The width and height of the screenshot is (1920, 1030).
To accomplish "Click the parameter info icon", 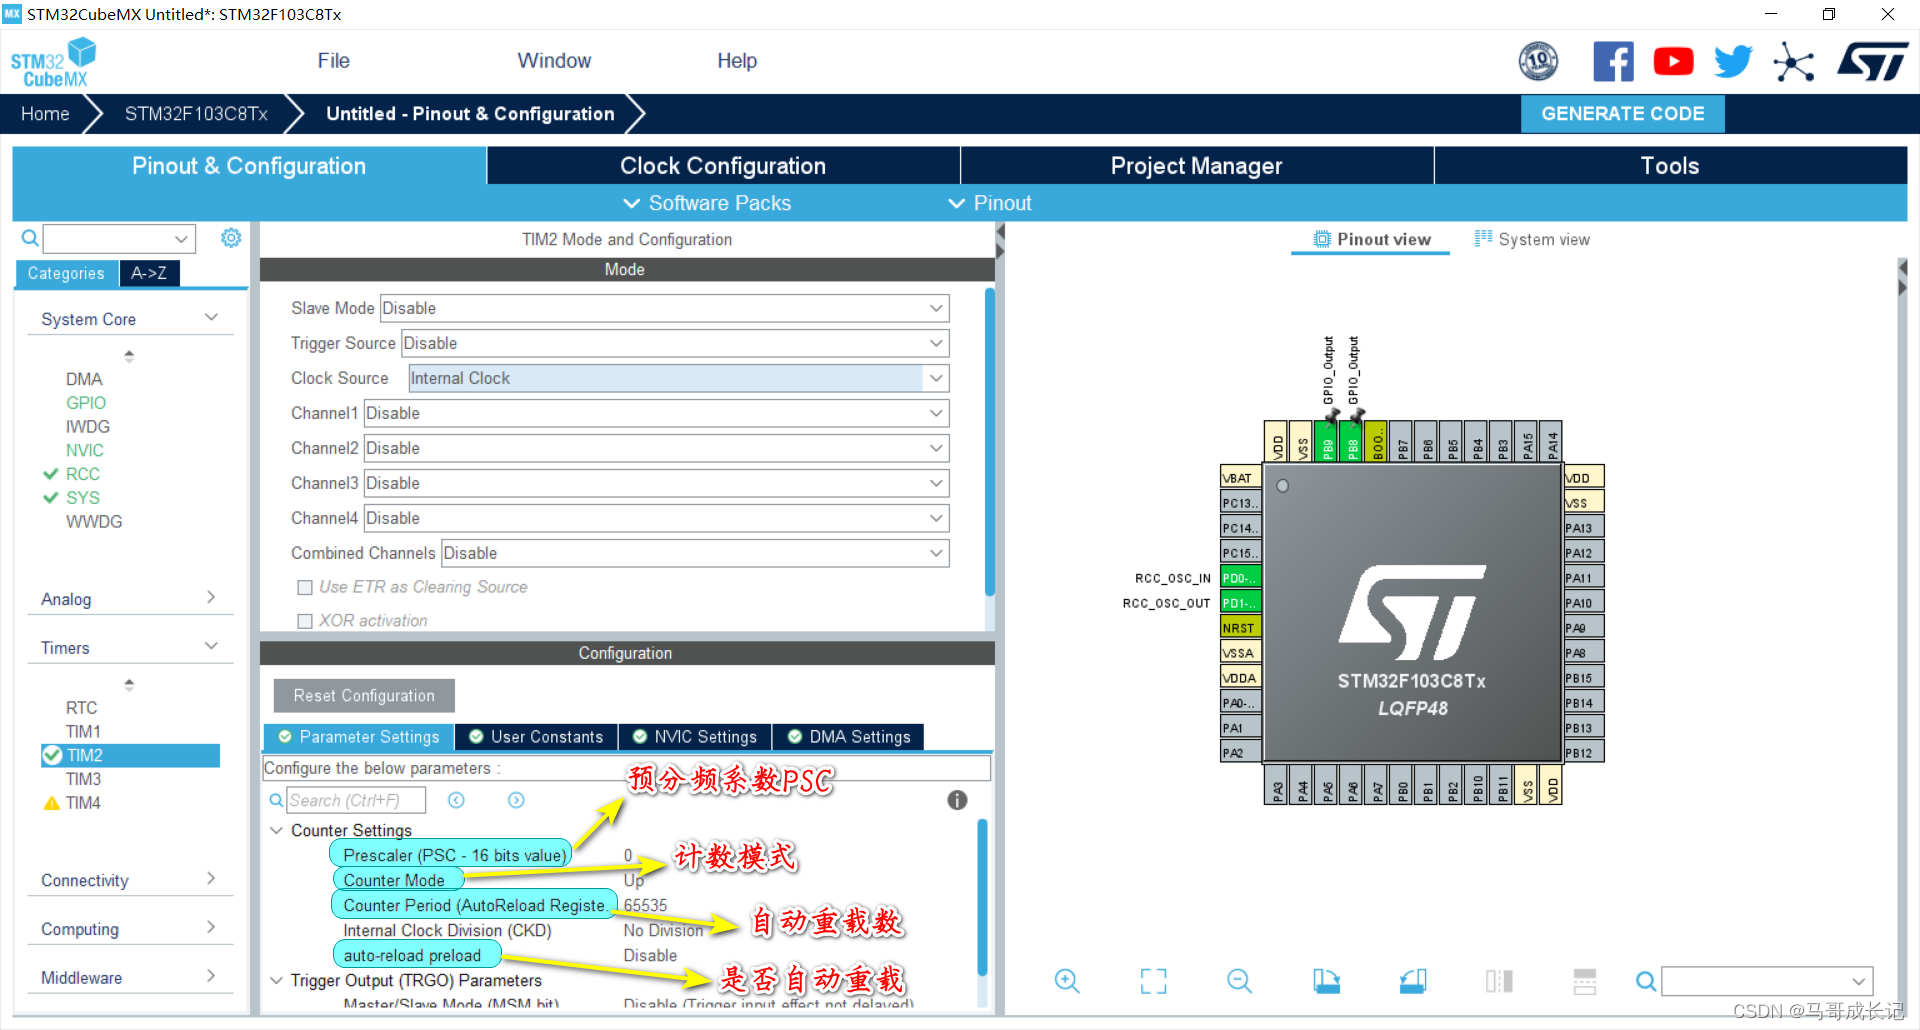I will tap(957, 800).
